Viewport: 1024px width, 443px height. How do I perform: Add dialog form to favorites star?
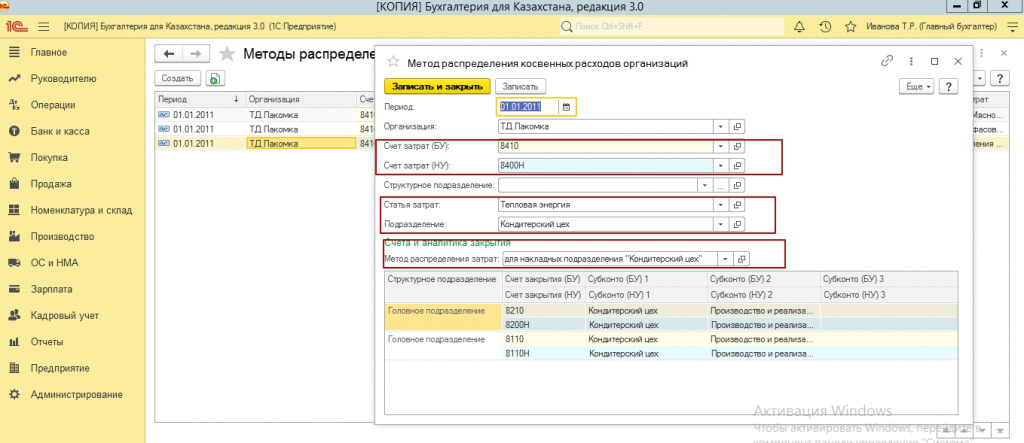(x=393, y=61)
